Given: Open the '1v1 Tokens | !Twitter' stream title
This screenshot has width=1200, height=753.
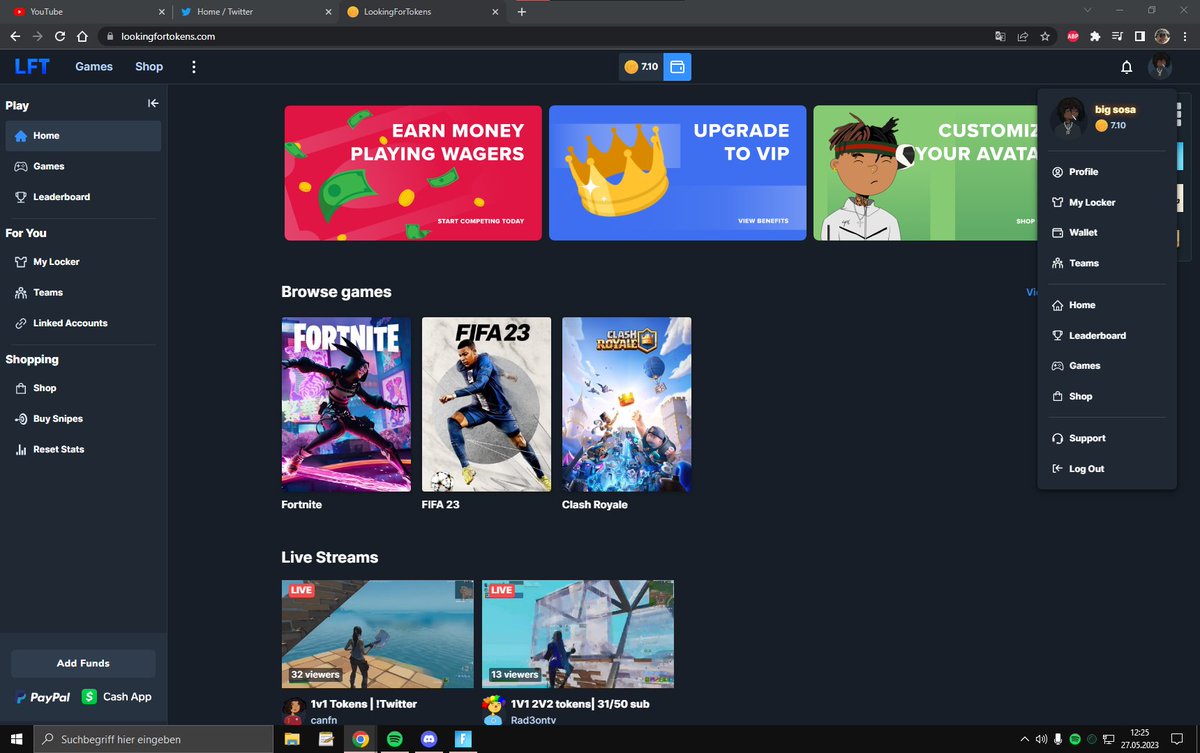Looking at the screenshot, I should coord(362,704).
